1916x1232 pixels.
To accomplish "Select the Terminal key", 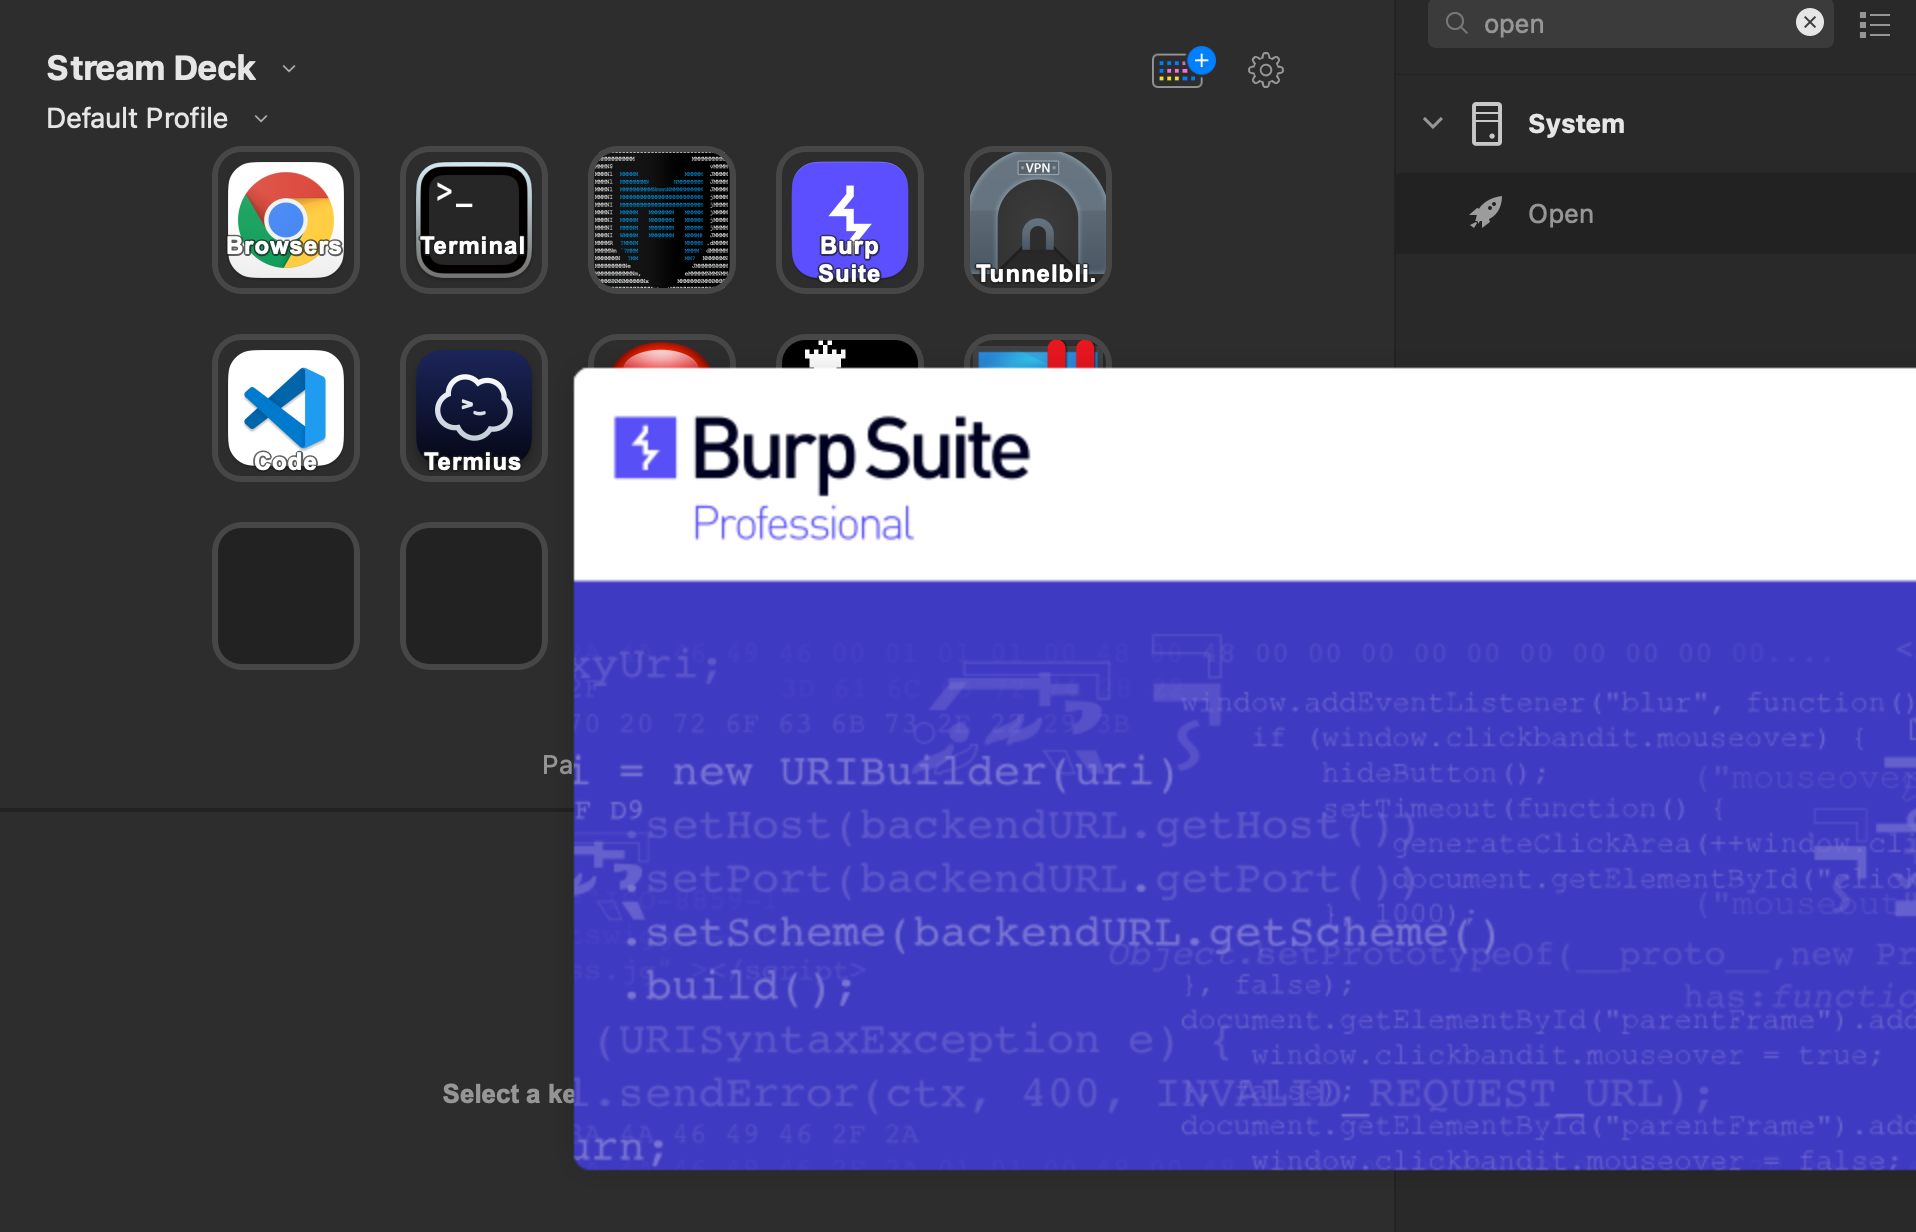I will click(474, 220).
